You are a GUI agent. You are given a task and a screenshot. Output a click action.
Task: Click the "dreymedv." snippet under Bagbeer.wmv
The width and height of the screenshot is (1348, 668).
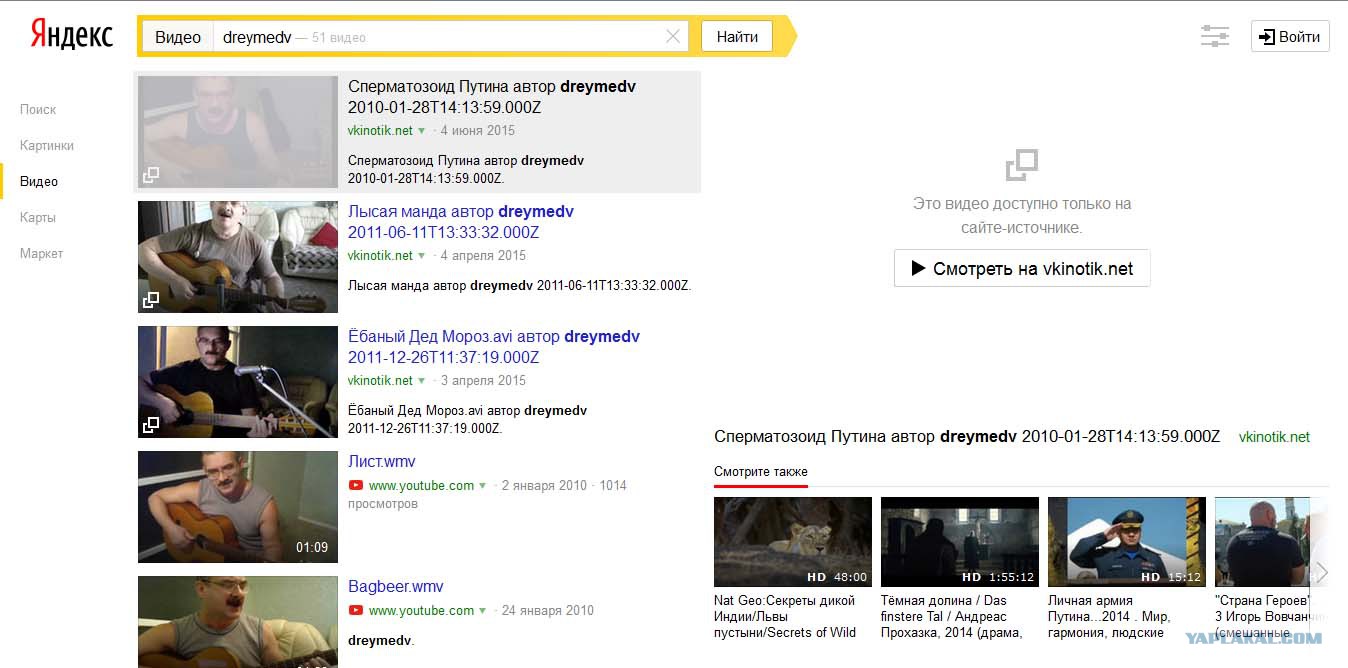(x=381, y=640)
